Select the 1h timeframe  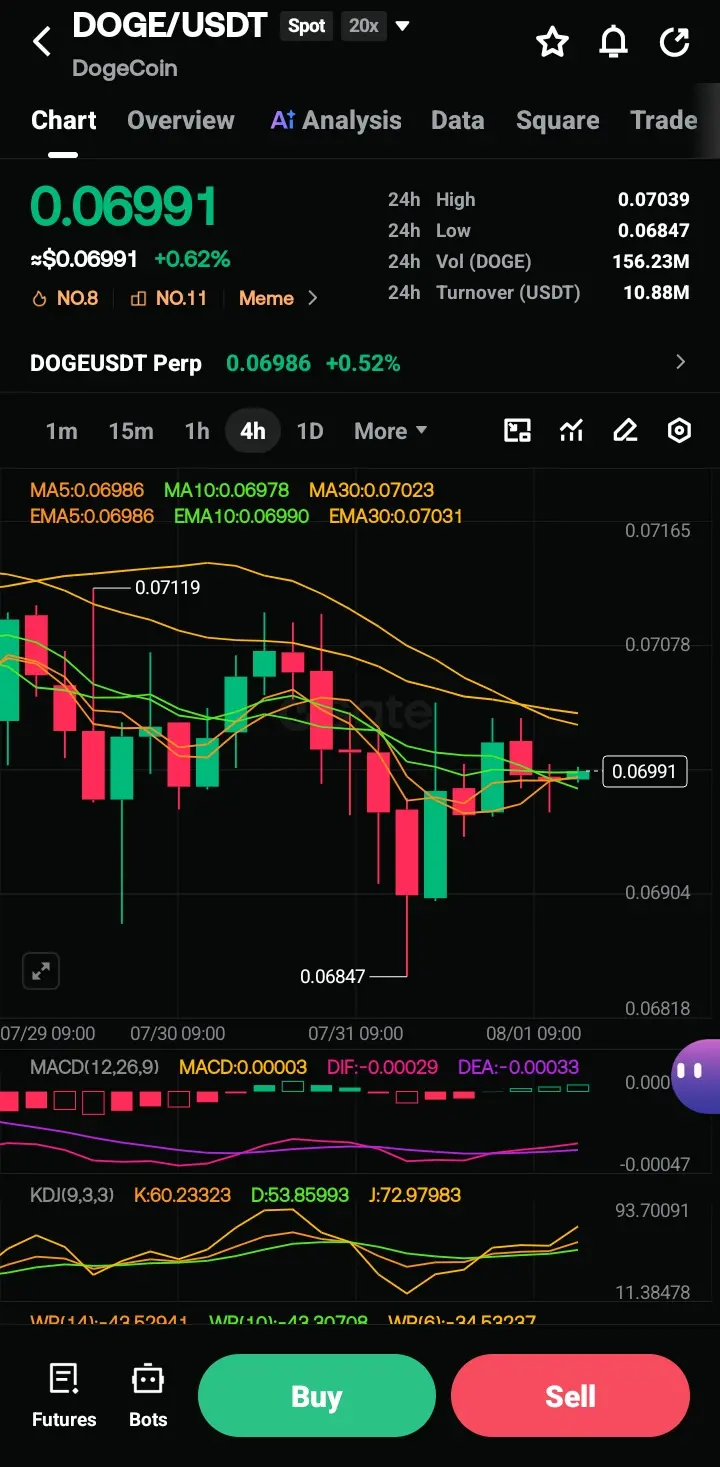click(197, 431)
